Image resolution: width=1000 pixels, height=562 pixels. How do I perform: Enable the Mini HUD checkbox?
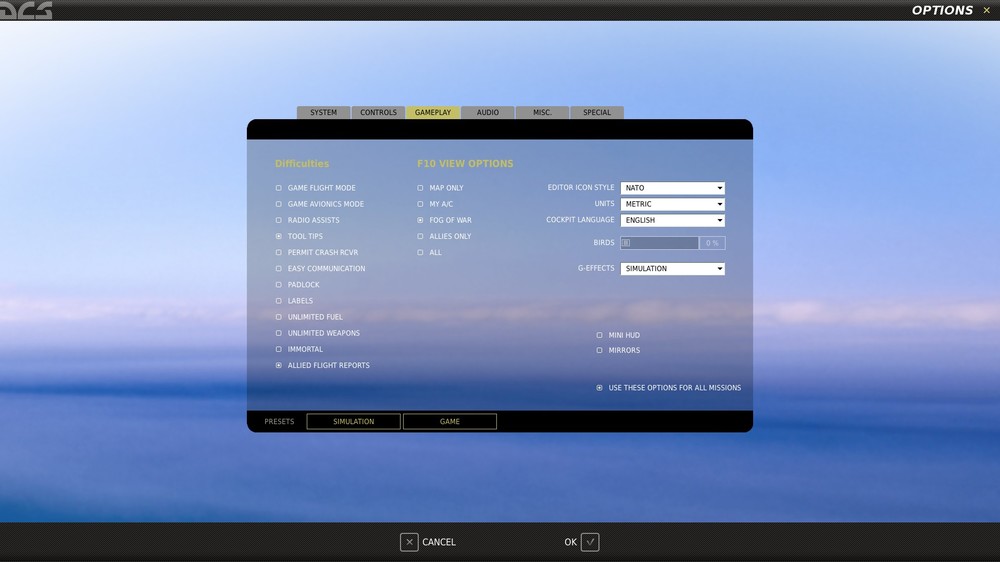coord(599,335)
